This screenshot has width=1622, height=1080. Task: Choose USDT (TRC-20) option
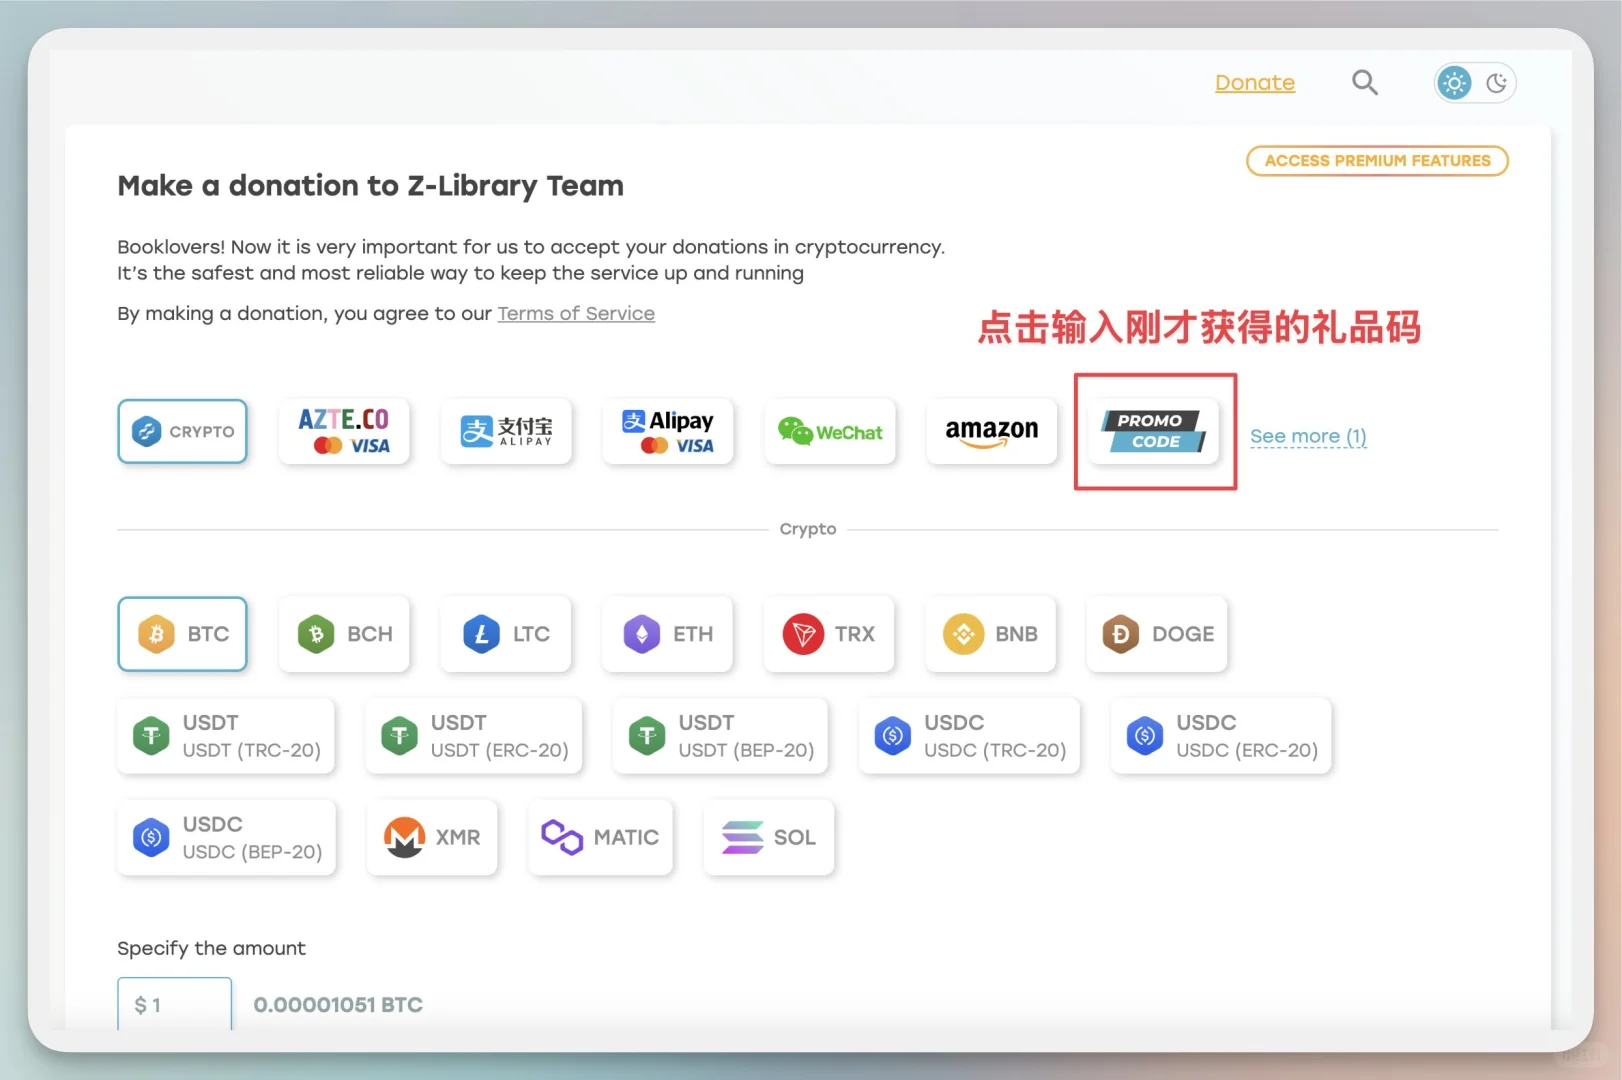pos(226,736)
